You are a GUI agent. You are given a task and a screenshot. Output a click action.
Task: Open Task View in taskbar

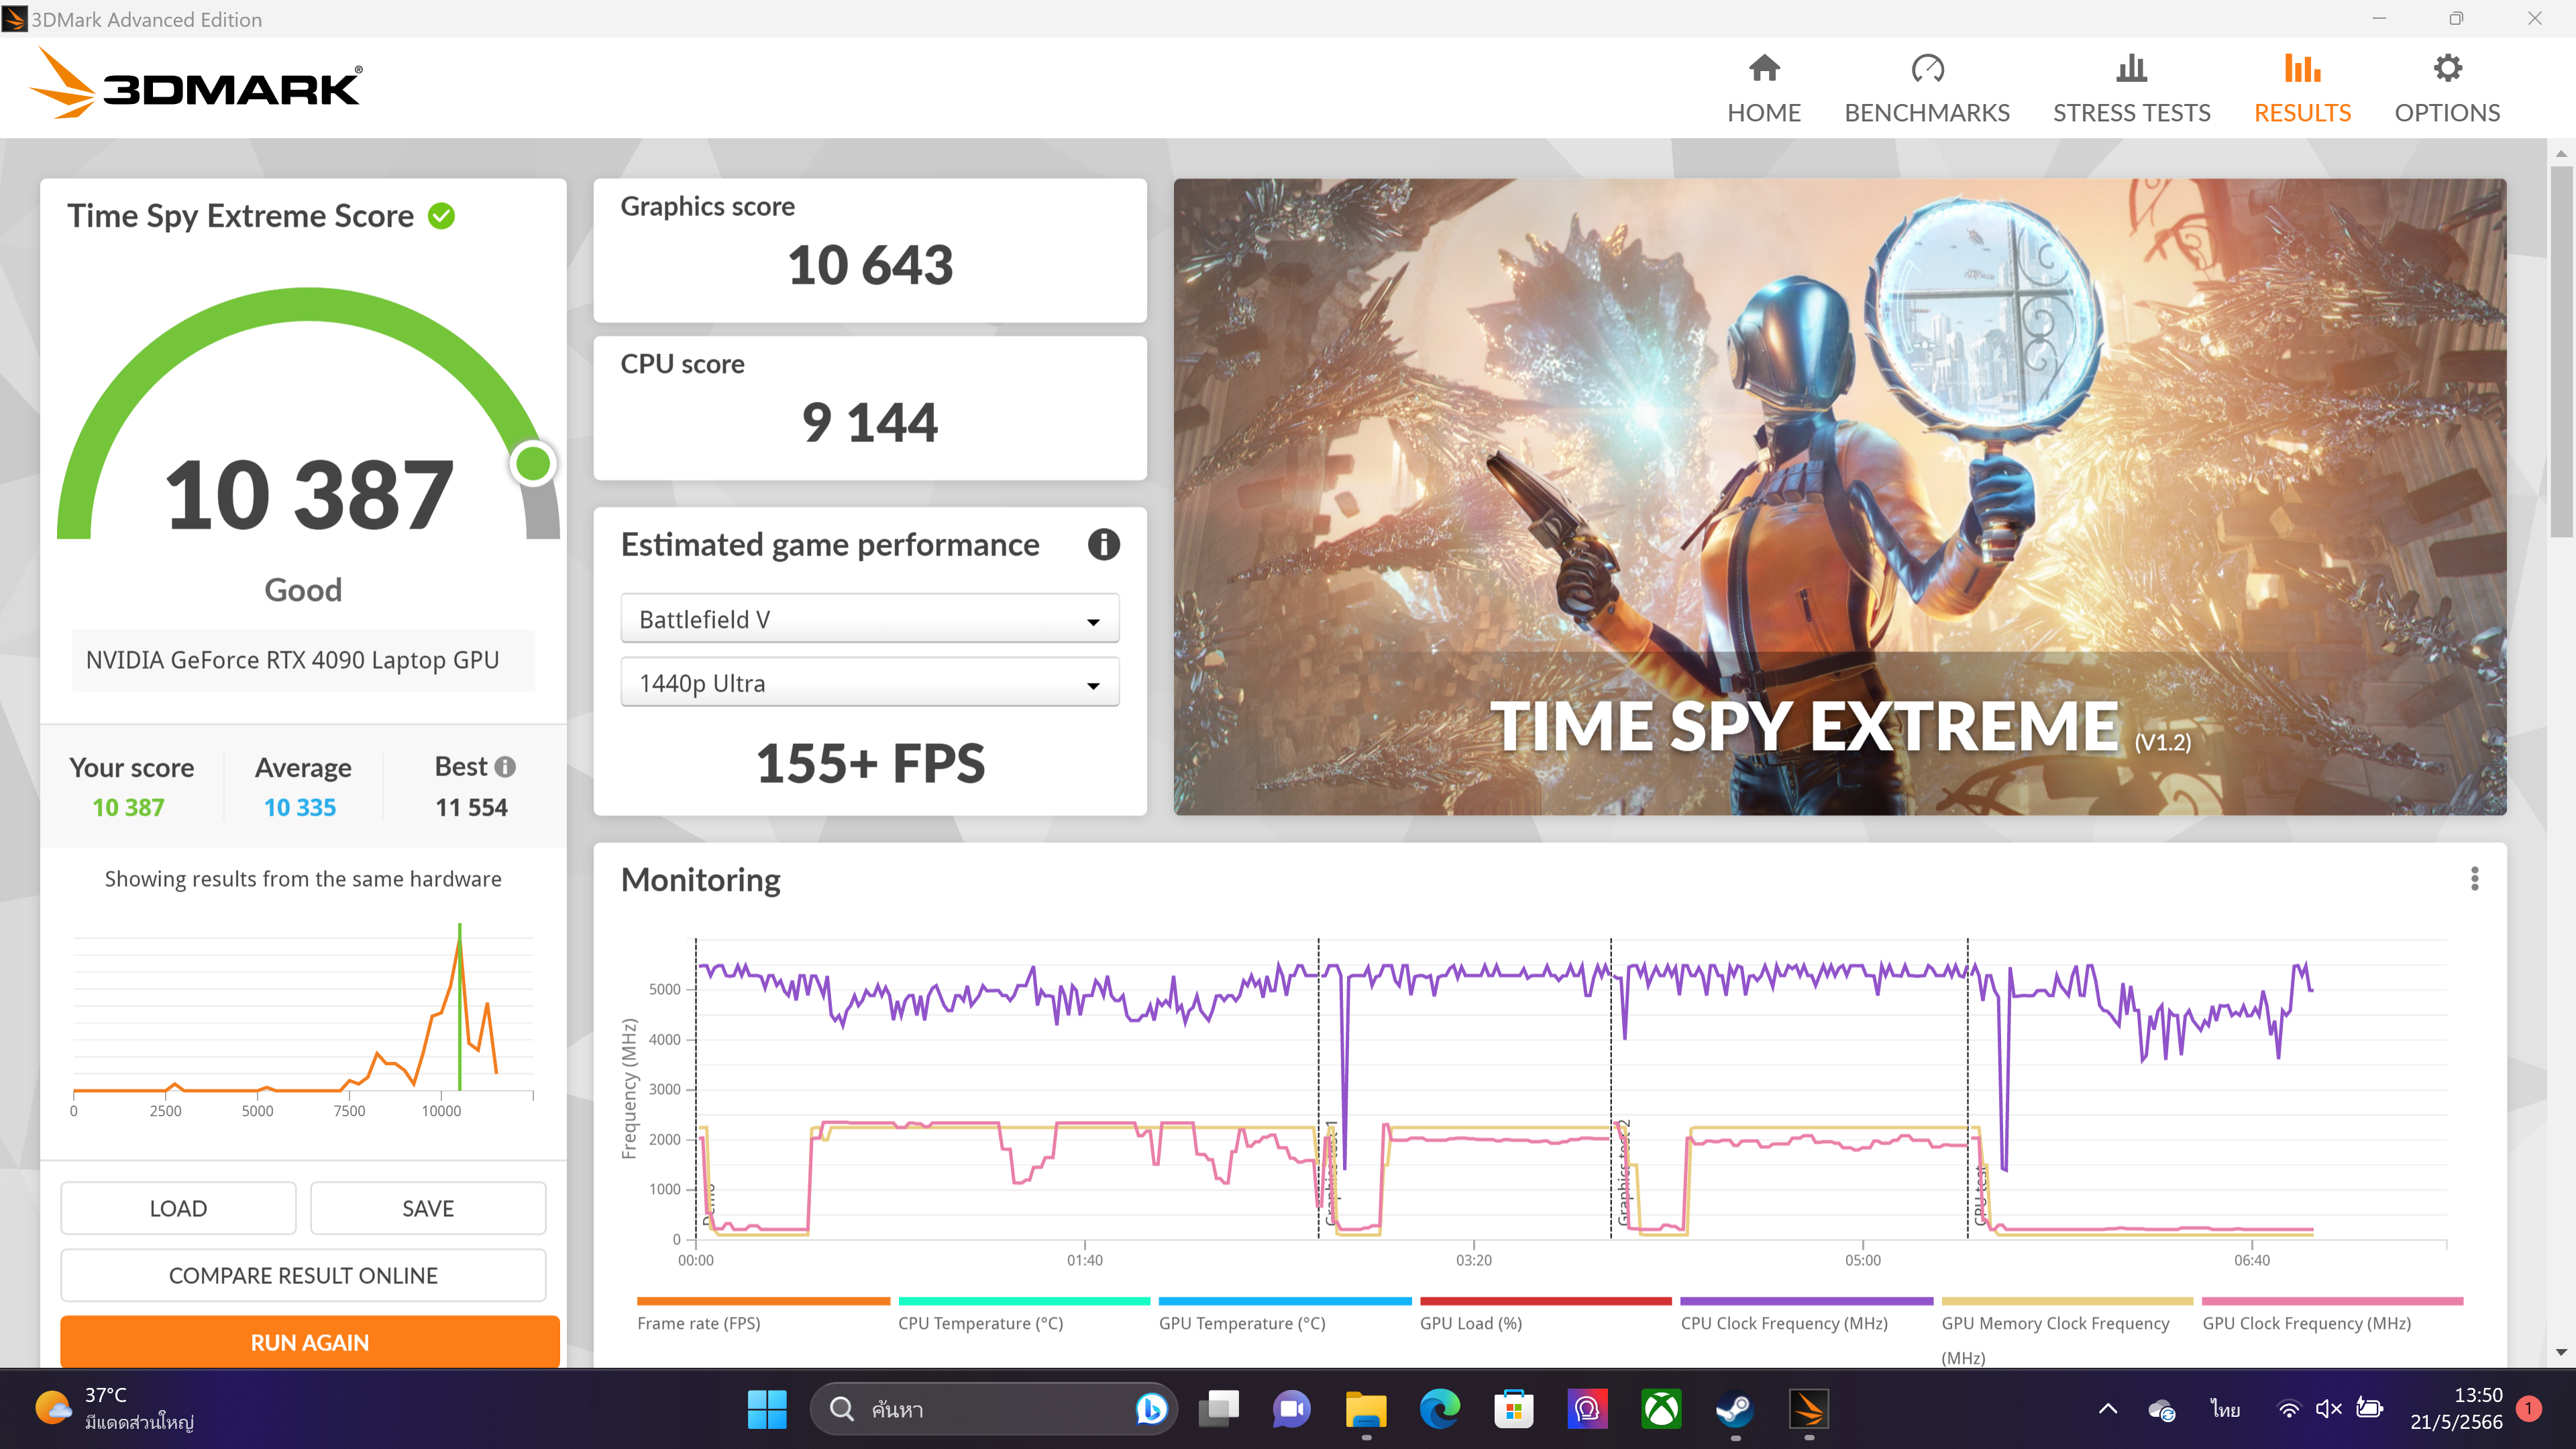pyautogui.click(x=1219, y=1409)
